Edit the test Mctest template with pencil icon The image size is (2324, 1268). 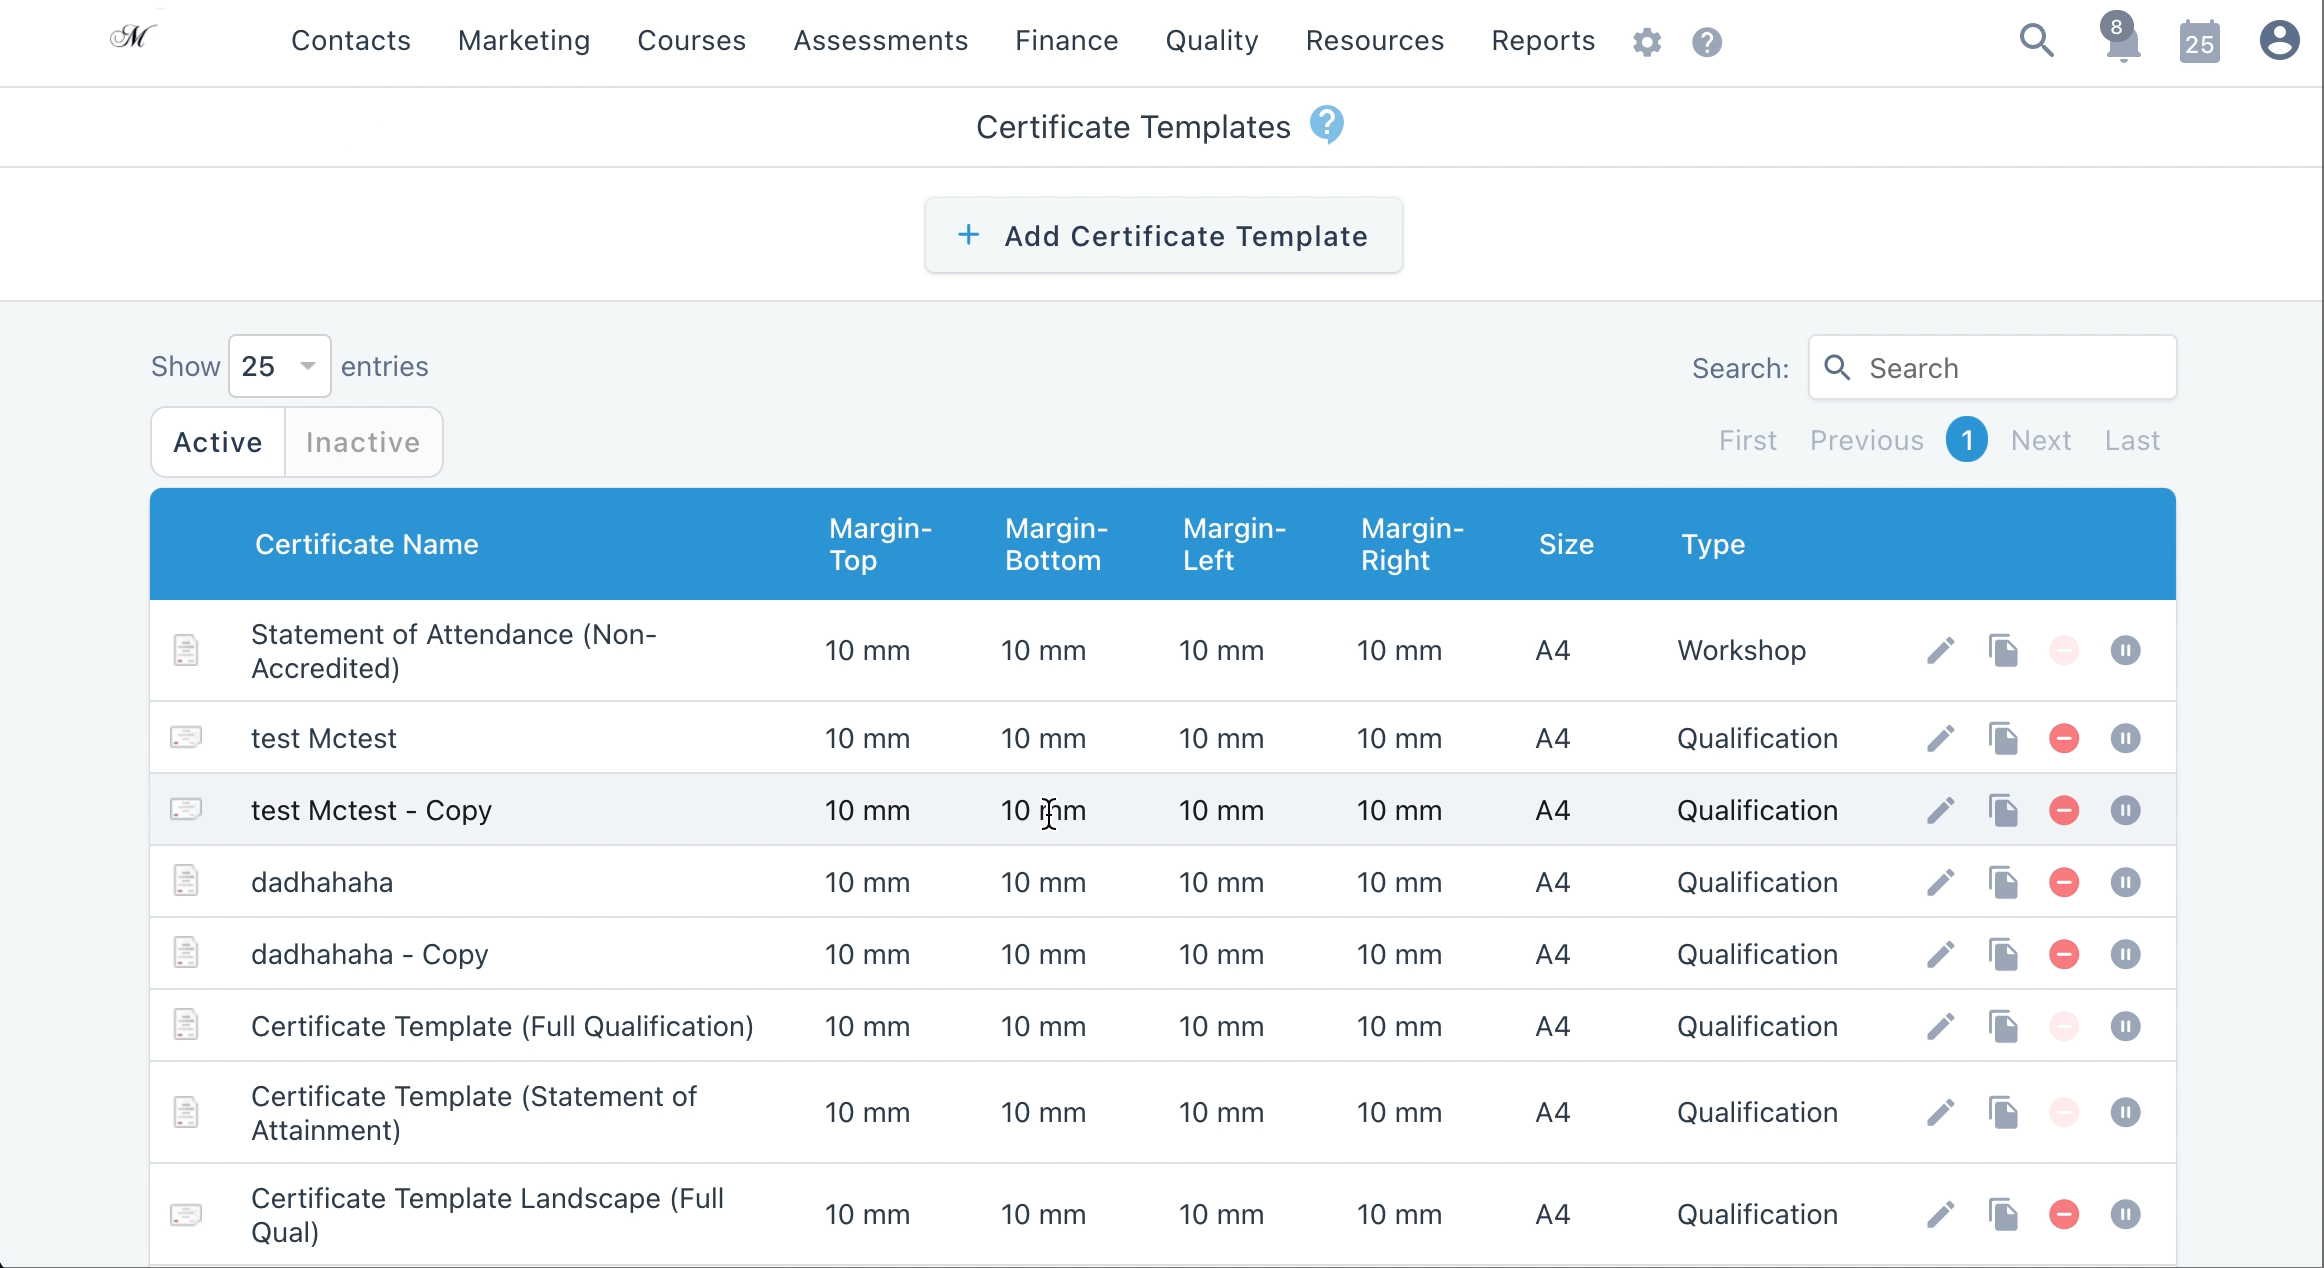coord(1940,738)
